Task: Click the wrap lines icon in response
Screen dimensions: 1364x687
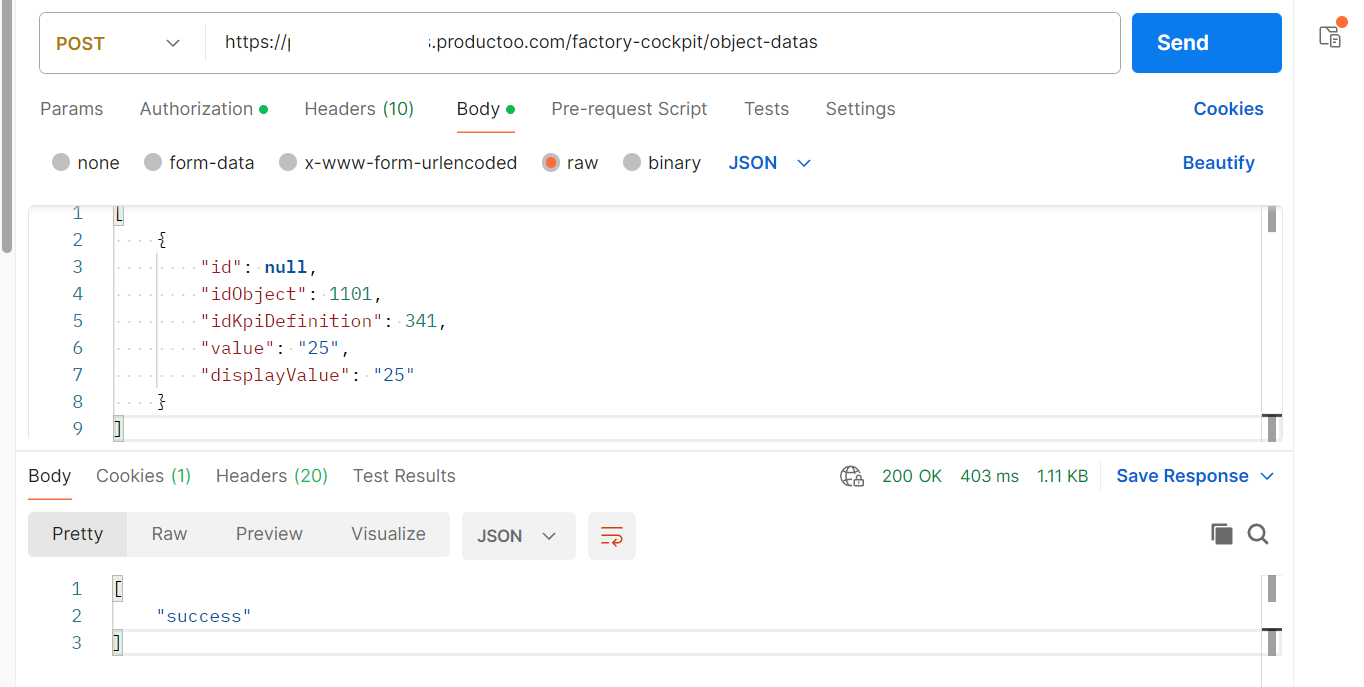Action: [x=612, y=536]
